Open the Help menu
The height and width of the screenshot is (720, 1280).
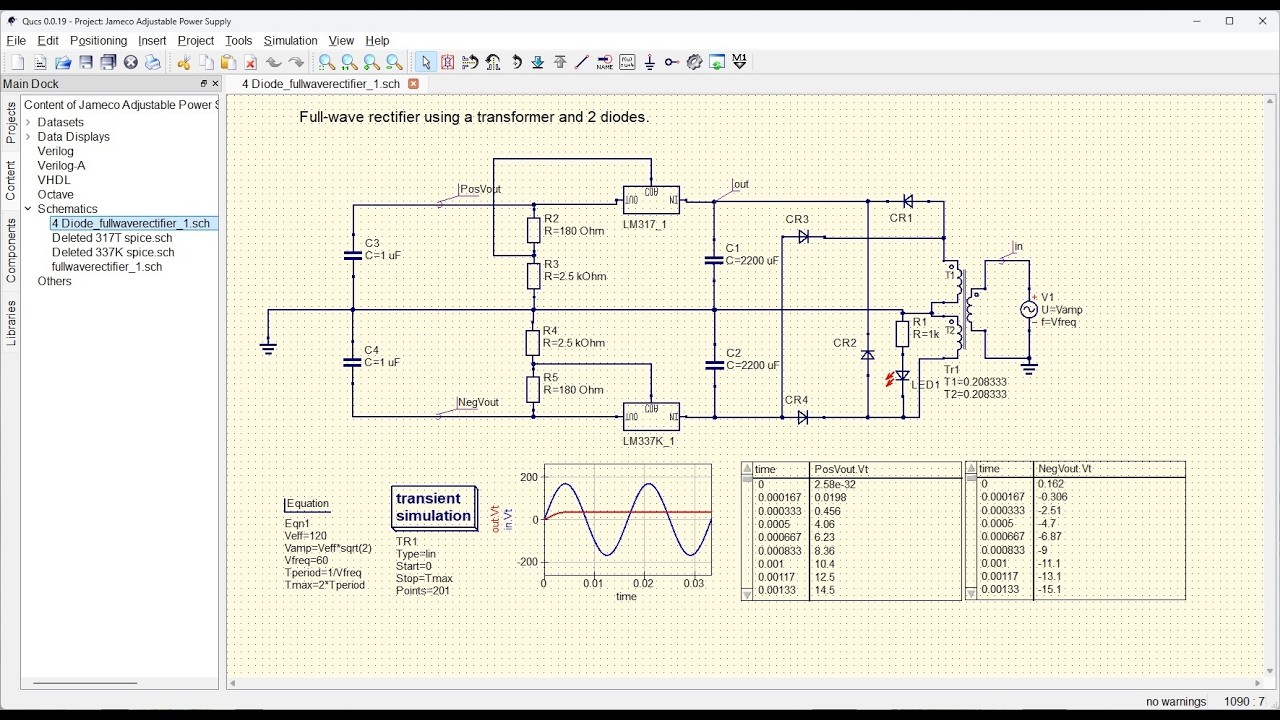tap(377, 41)
